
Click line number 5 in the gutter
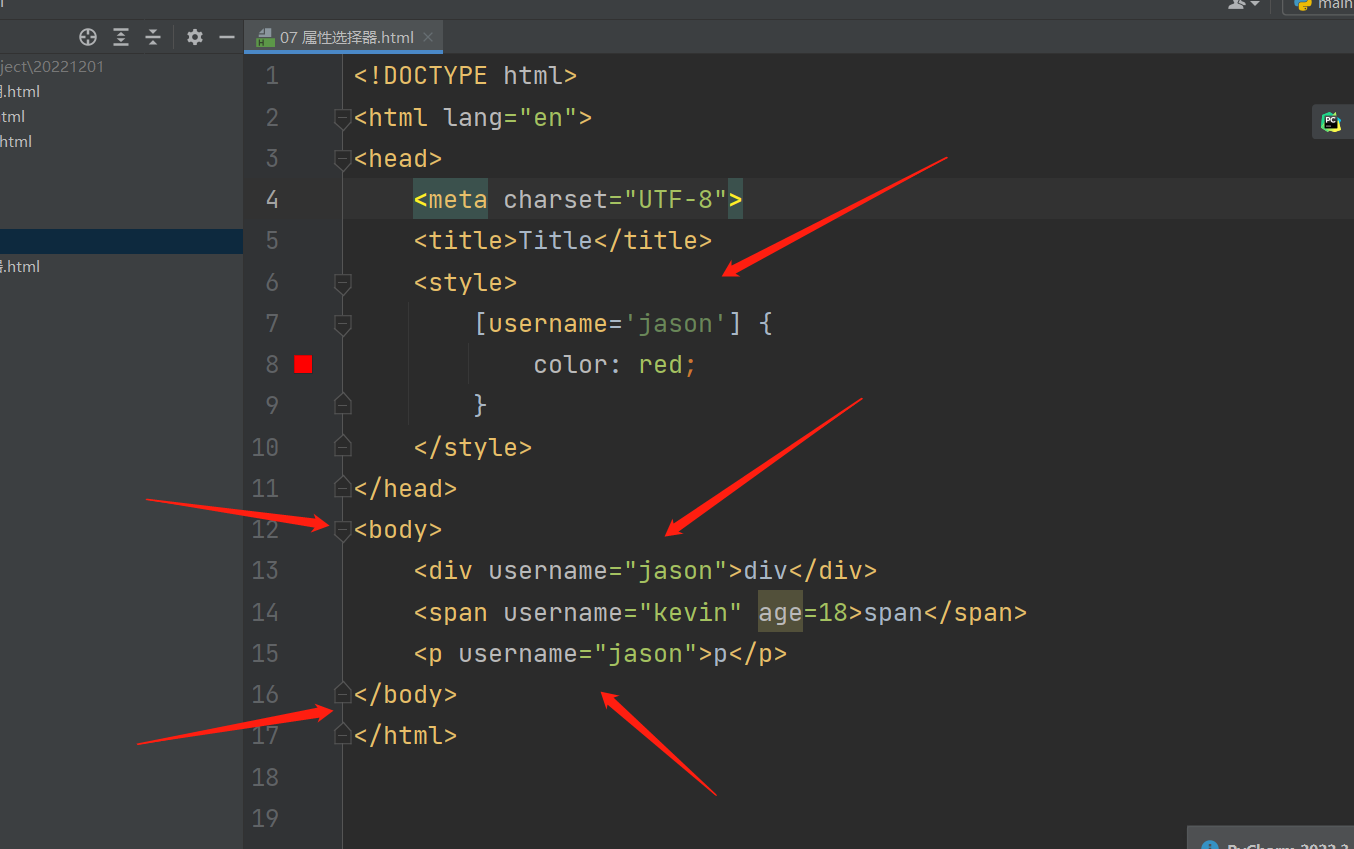pos(272,240)
